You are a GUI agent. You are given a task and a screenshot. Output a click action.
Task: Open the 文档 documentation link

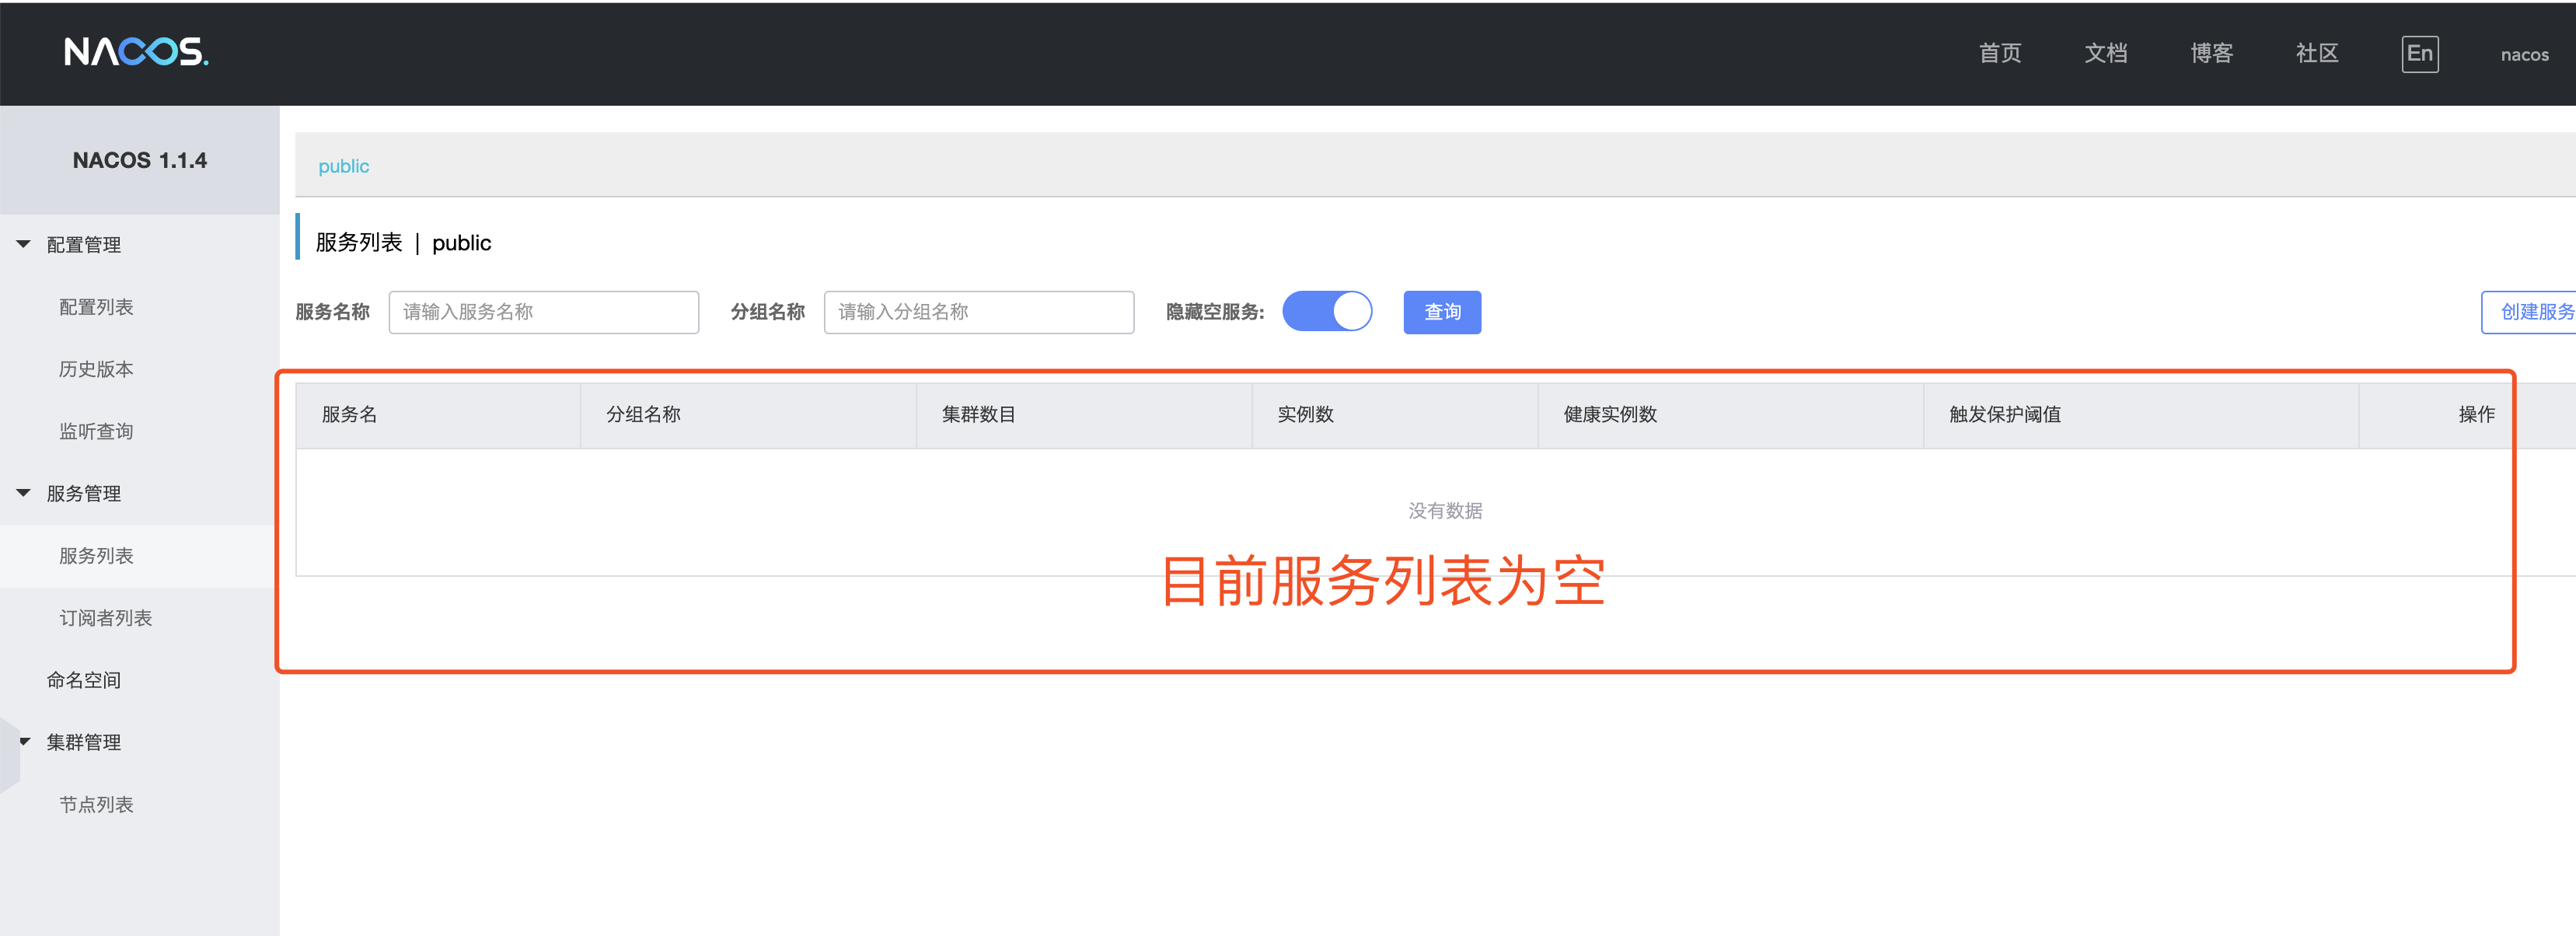pyautogui.click(x=2105, y=53)
